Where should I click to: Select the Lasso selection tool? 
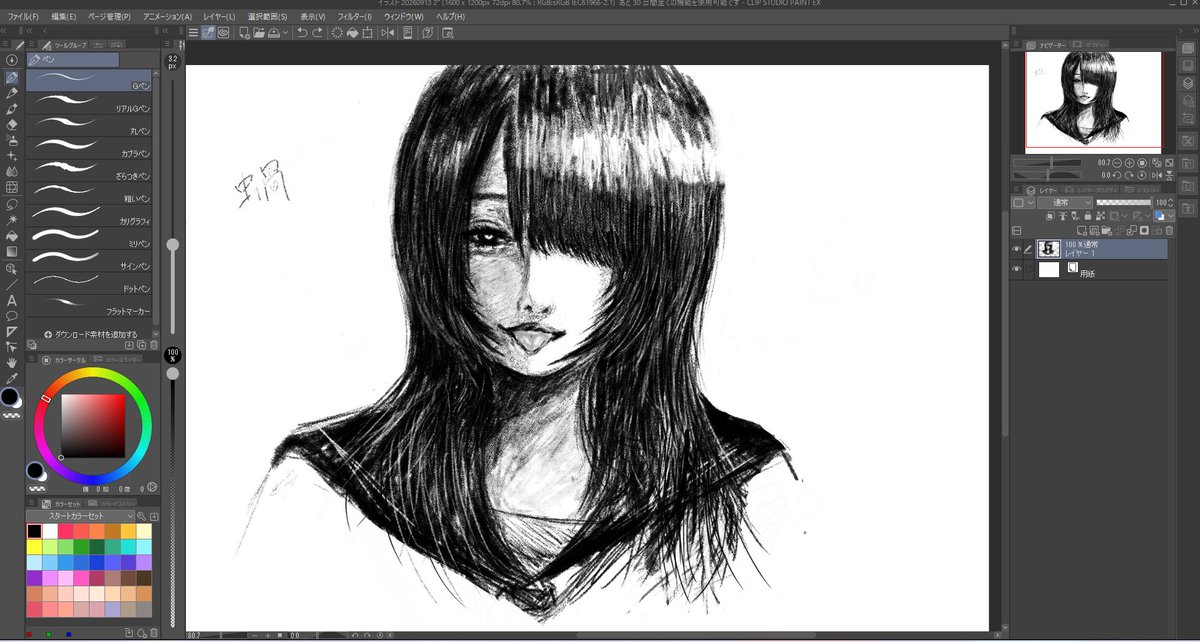[x=12, y=203]
